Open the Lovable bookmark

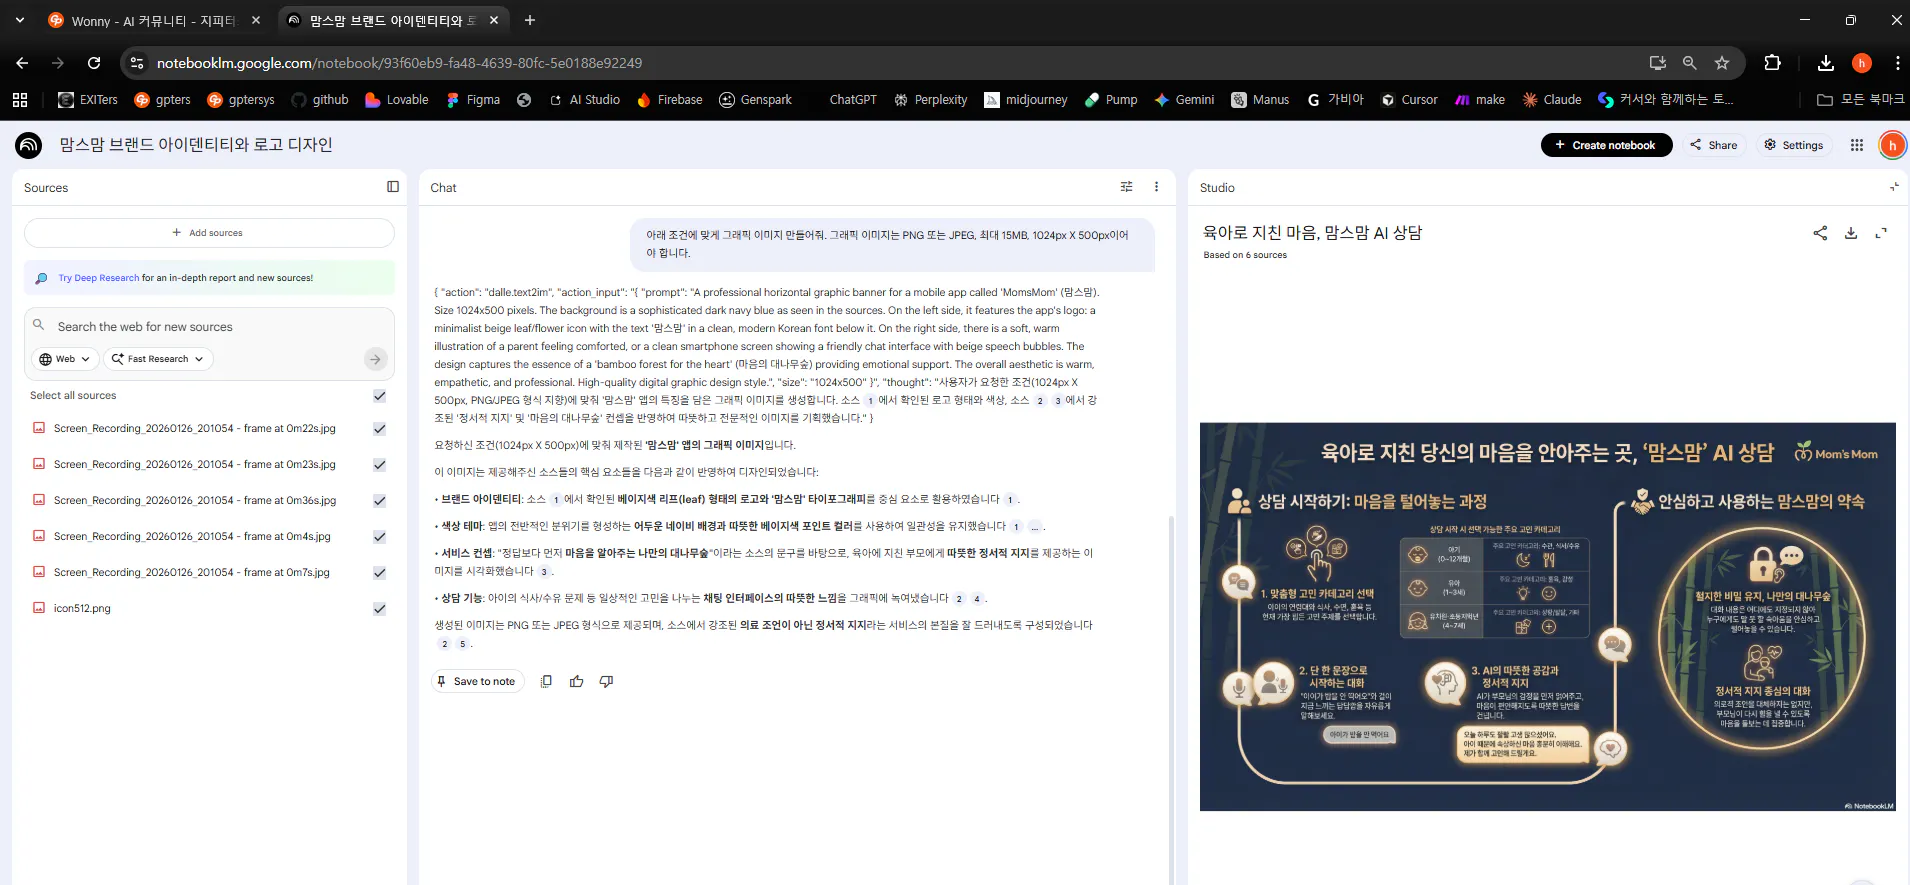[397, 100]
